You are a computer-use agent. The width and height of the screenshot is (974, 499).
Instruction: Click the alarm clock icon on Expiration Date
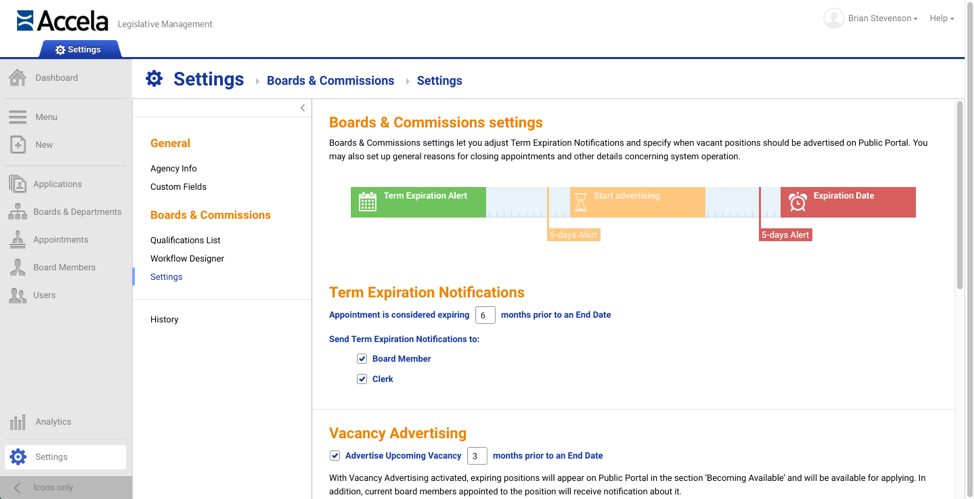coord(798,202)
